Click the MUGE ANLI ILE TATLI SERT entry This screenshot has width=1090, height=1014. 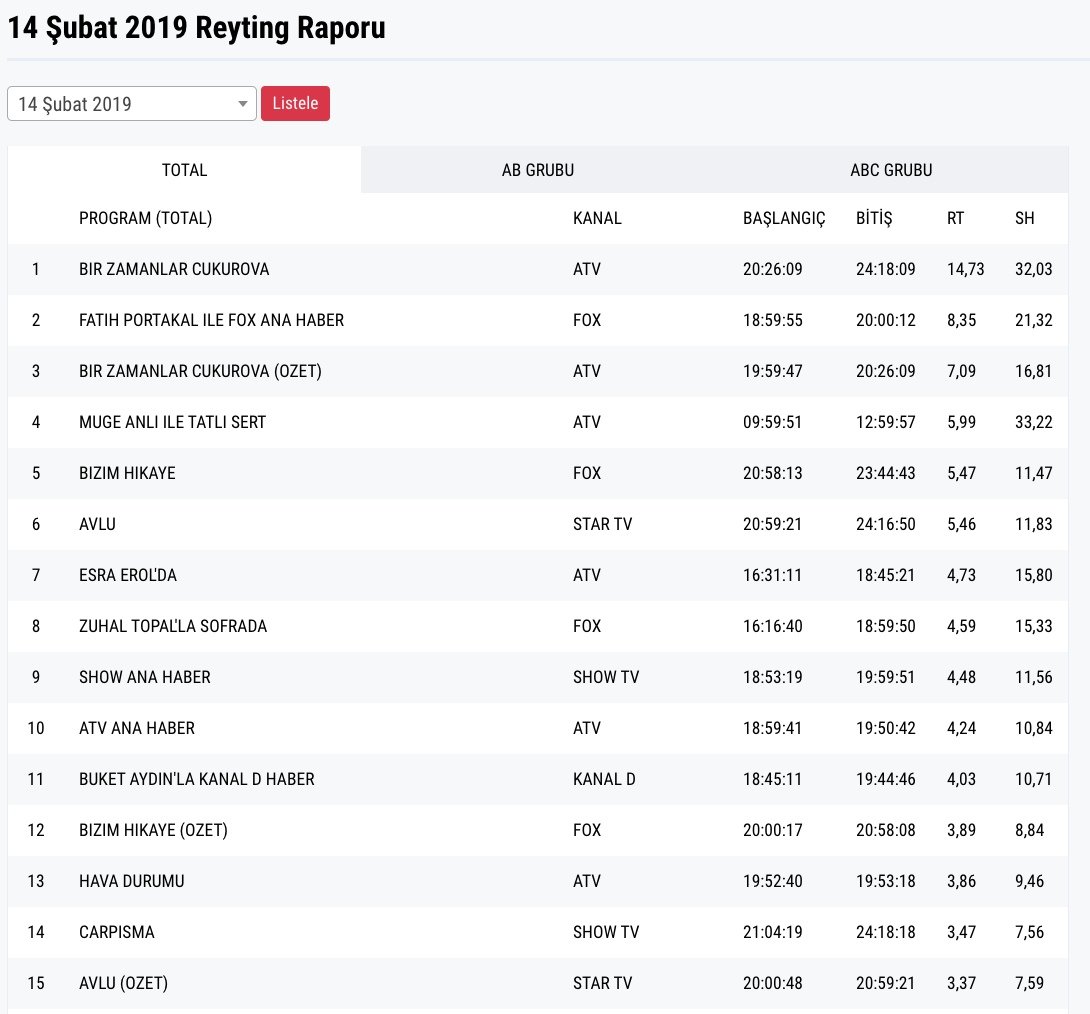click(172, 422)
